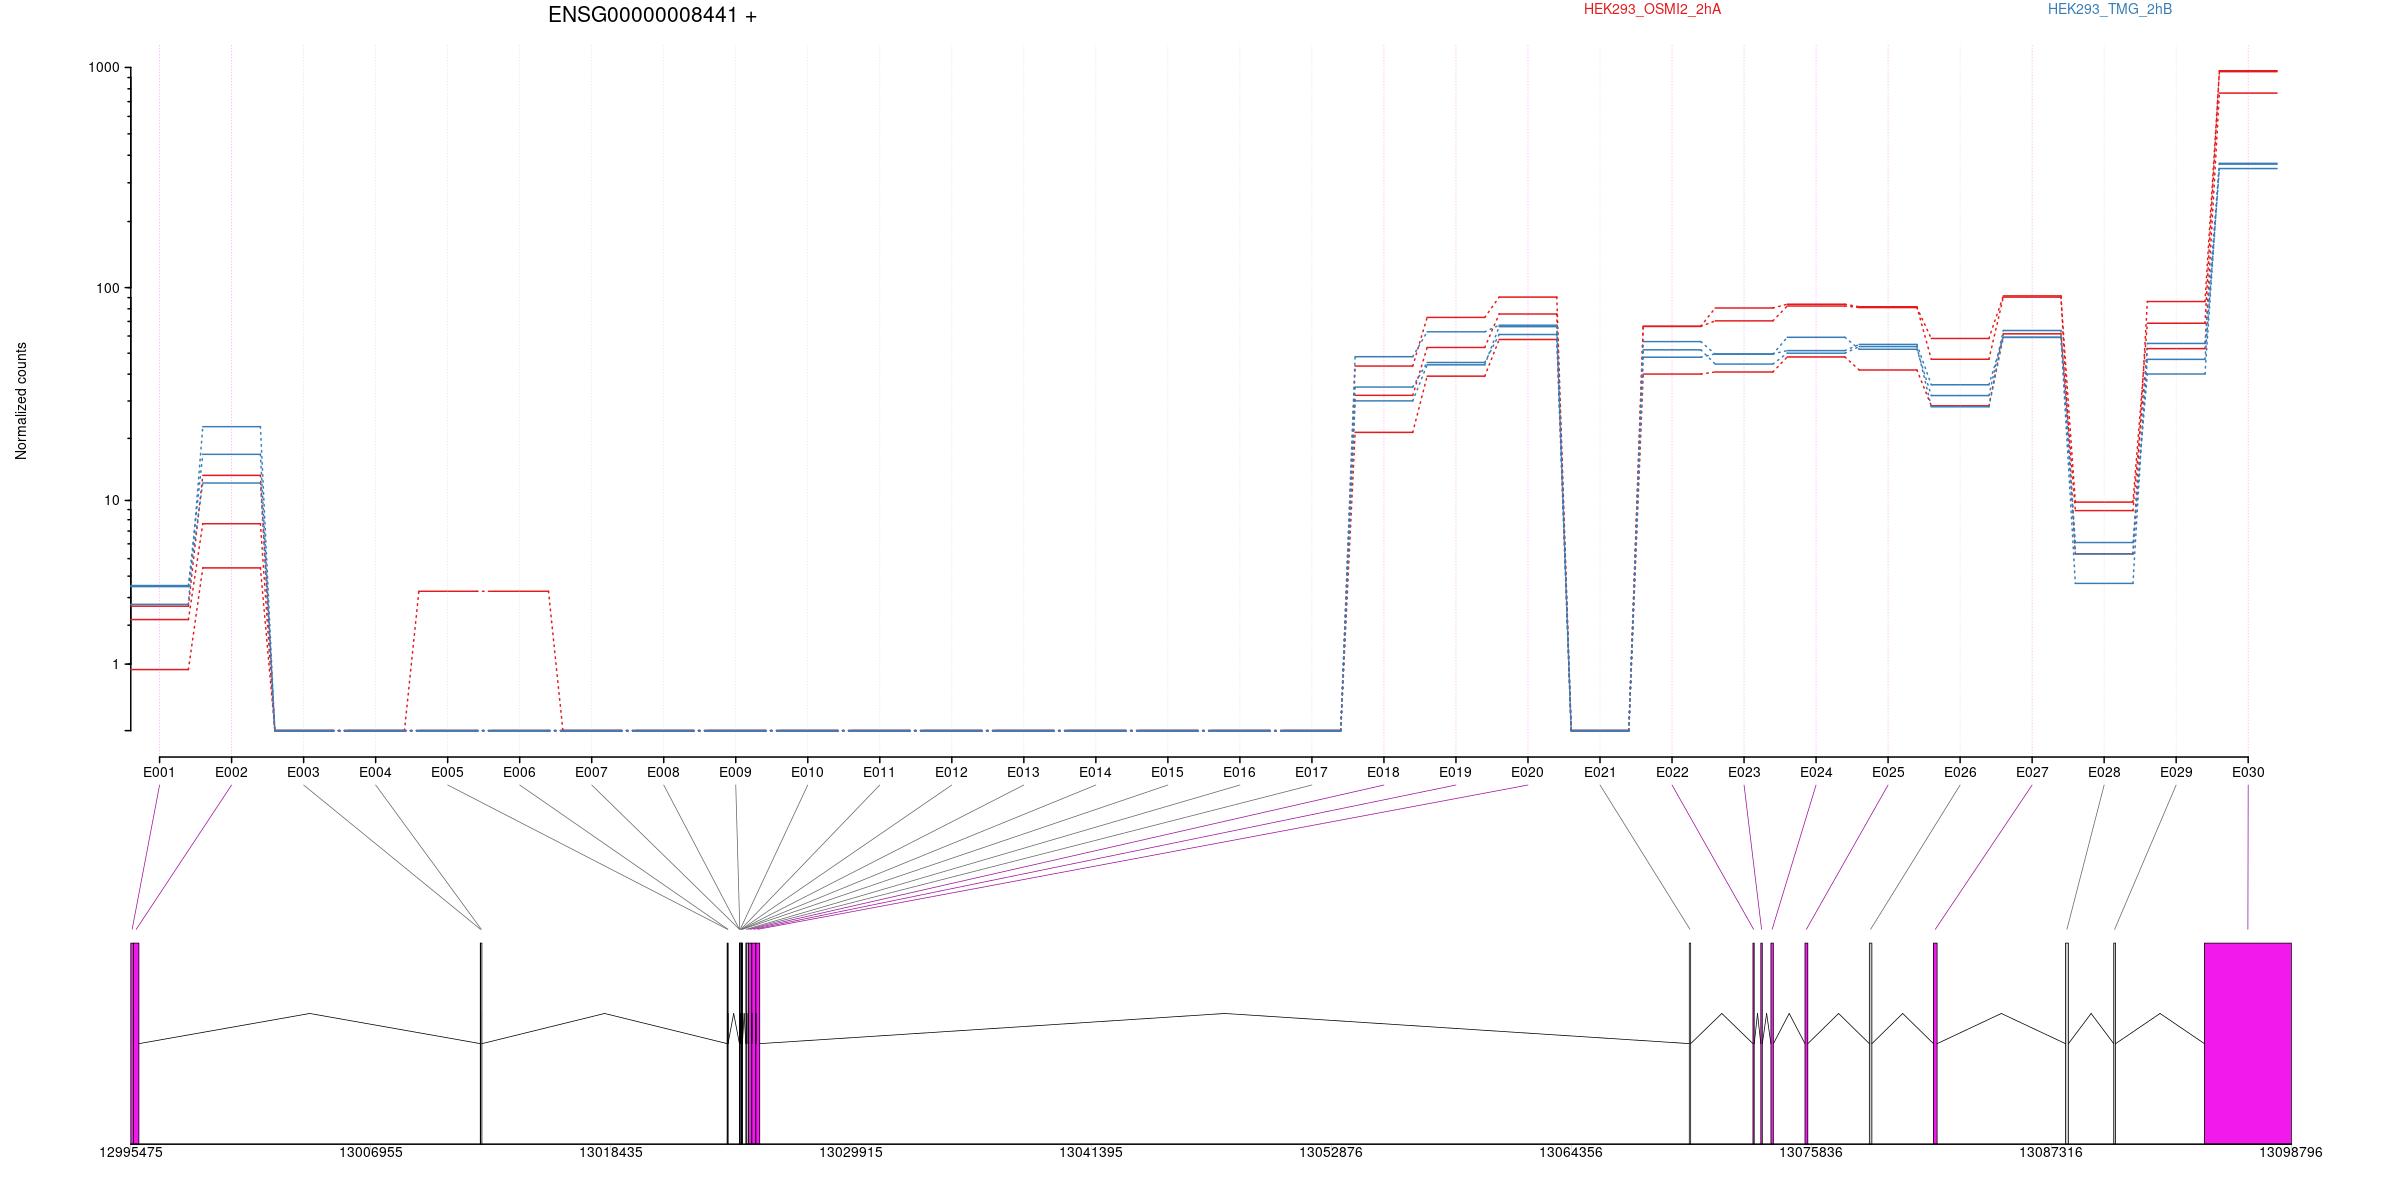
Task: Click the 1000 y-axis tick label
Action: point(104,68)
